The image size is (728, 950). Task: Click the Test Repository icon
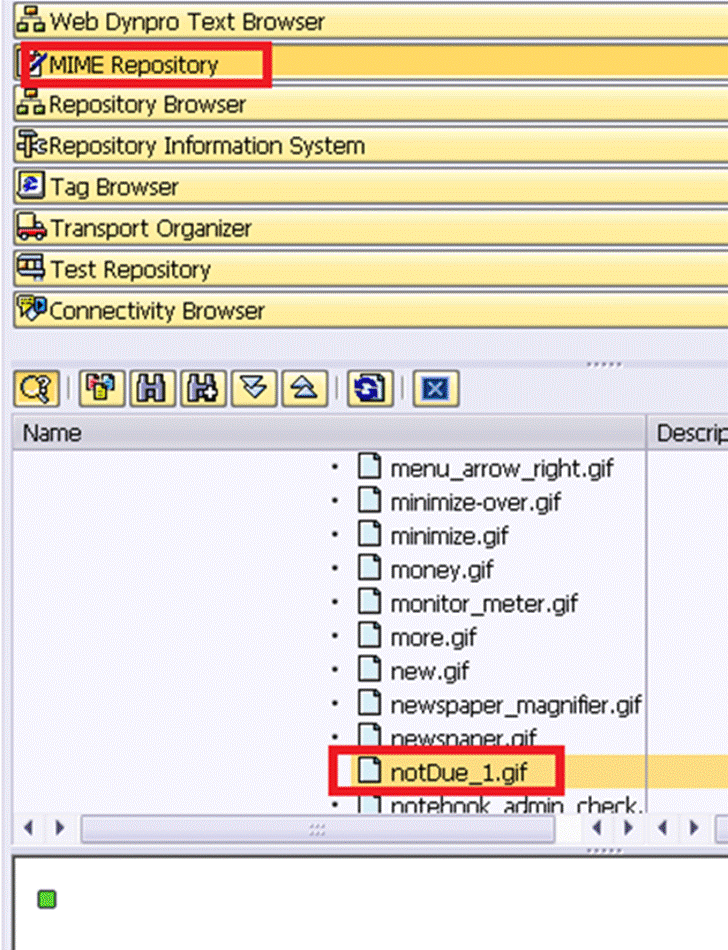click(x=30, y=268)
